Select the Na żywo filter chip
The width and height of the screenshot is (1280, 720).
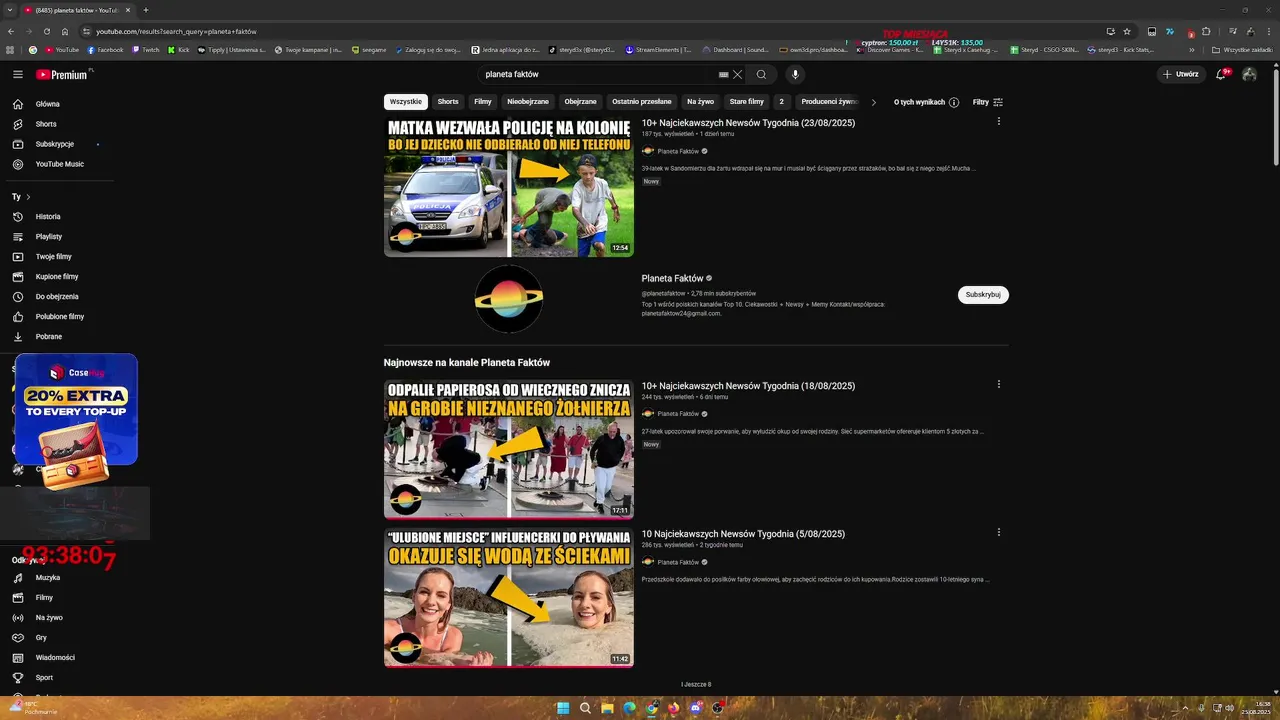click(x=700, y=102)
